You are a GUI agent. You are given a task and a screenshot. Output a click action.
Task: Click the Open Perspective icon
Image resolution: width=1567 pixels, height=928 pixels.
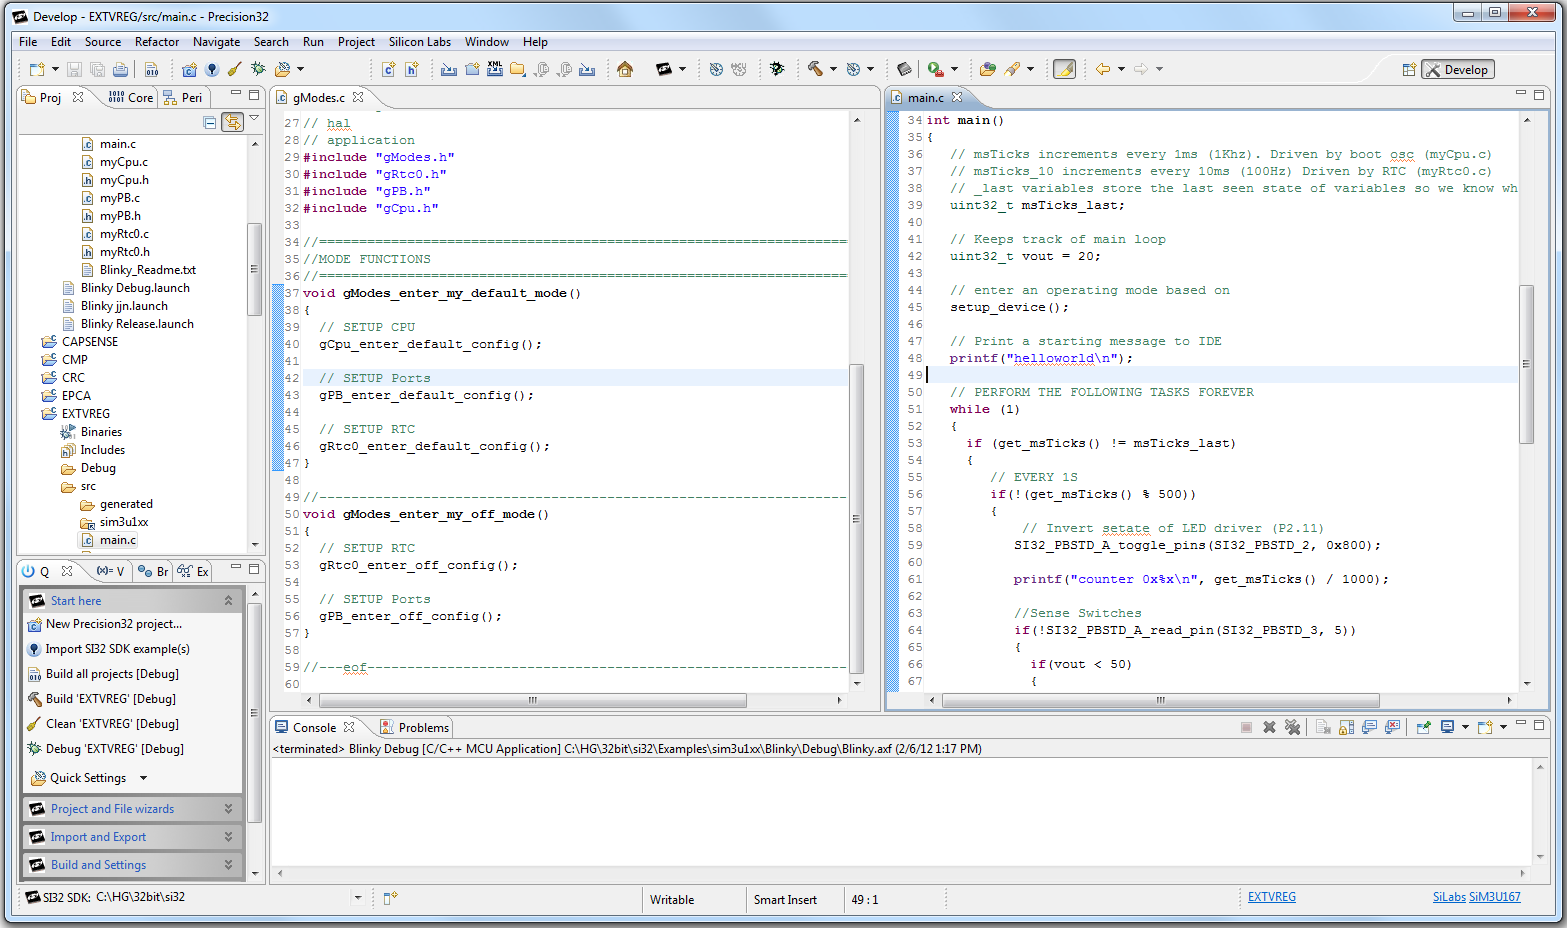(1409, 69)
